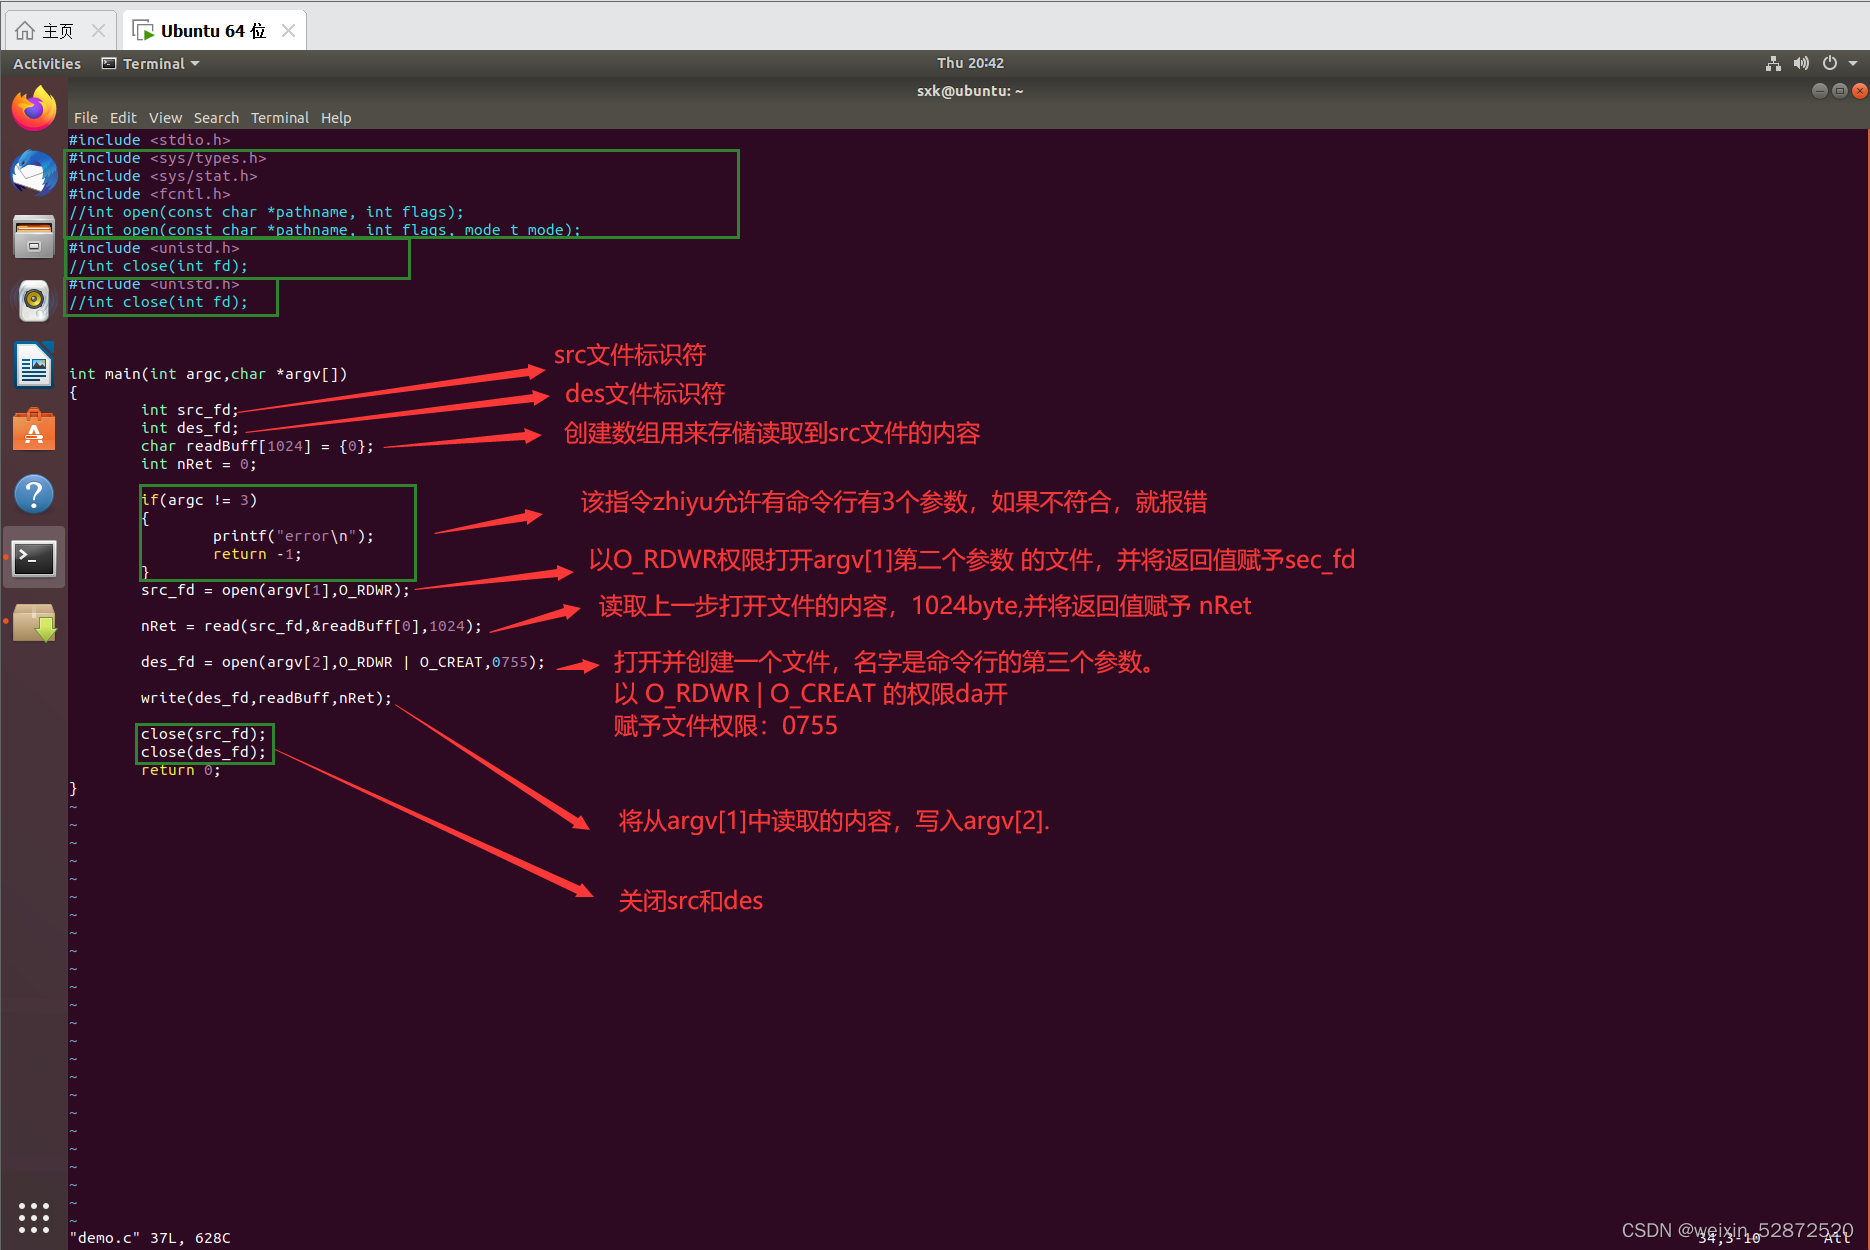Open the Edit menu in Terminal
The image size is (1870, 1250).
[122, 117]
